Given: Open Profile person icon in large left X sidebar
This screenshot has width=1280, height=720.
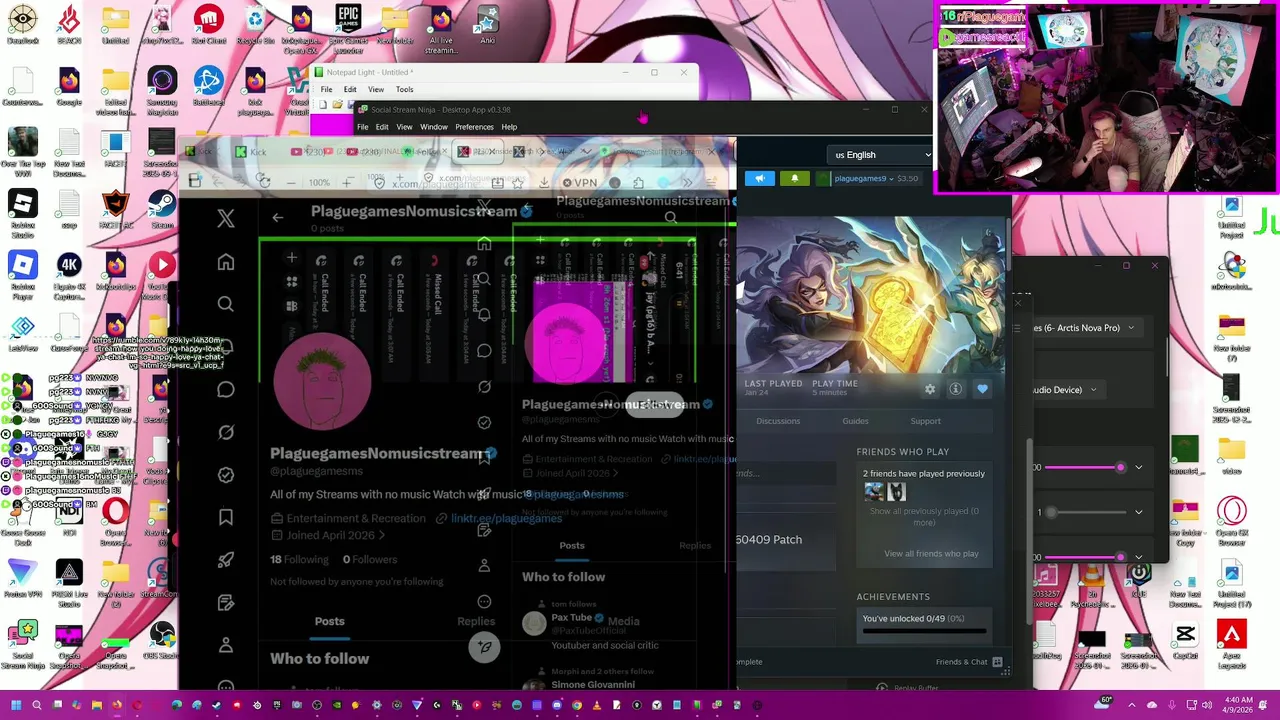Looking at the screenshot, I should [x=226, y=645].
